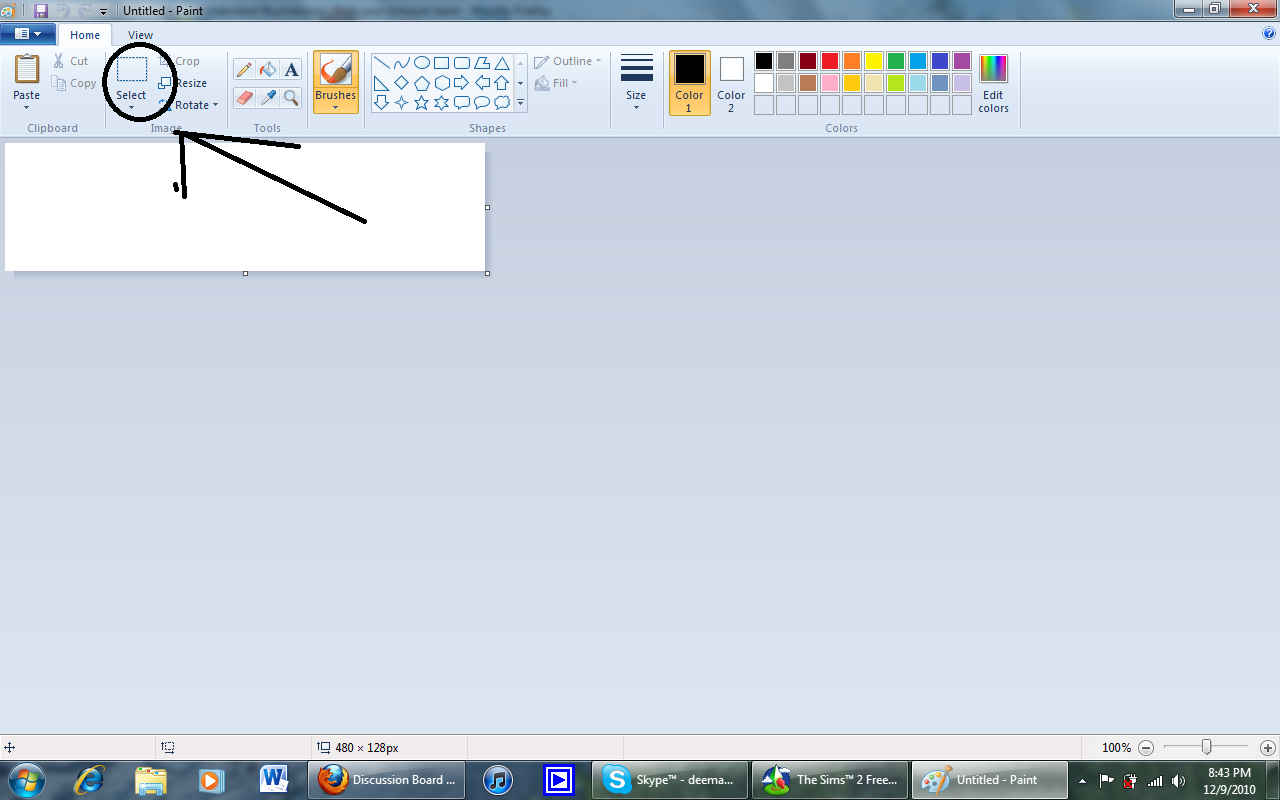
Task: Select the Text tool
Action: pyautogui.click(x=290, y=70)
